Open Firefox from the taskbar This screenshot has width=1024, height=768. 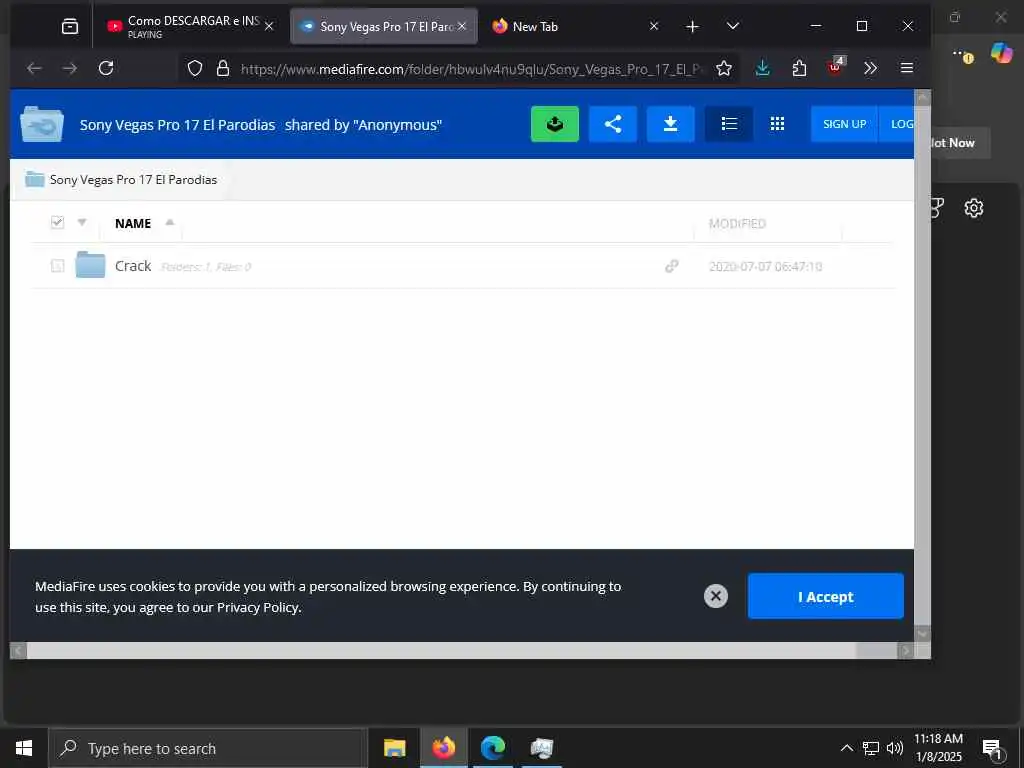pyautogui.click(x=443, y=748)
